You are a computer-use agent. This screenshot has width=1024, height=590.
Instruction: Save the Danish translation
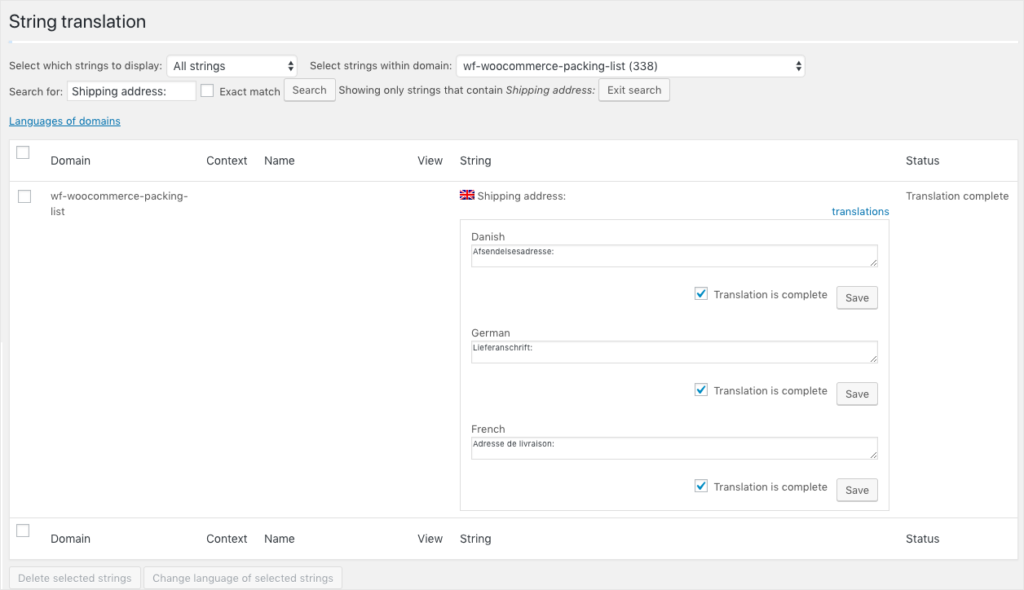857,298
